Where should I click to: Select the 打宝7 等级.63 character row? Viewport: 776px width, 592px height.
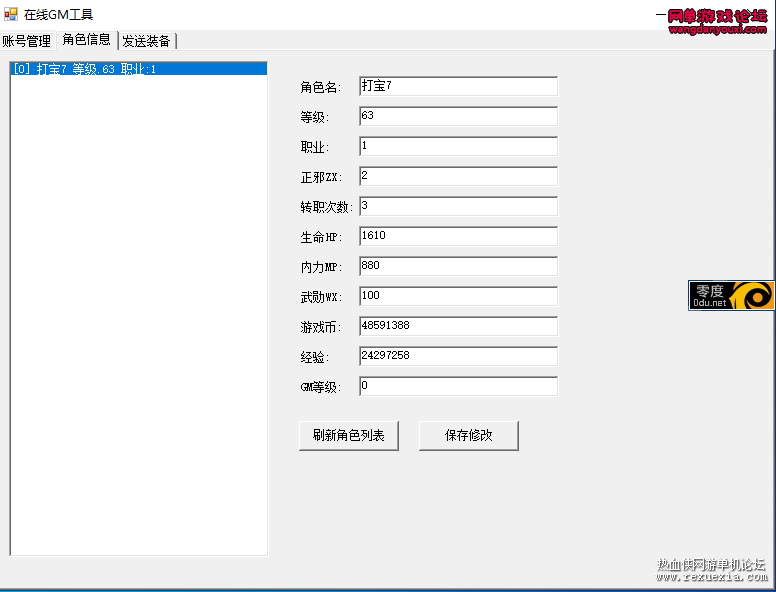click(x=139, y=69)
